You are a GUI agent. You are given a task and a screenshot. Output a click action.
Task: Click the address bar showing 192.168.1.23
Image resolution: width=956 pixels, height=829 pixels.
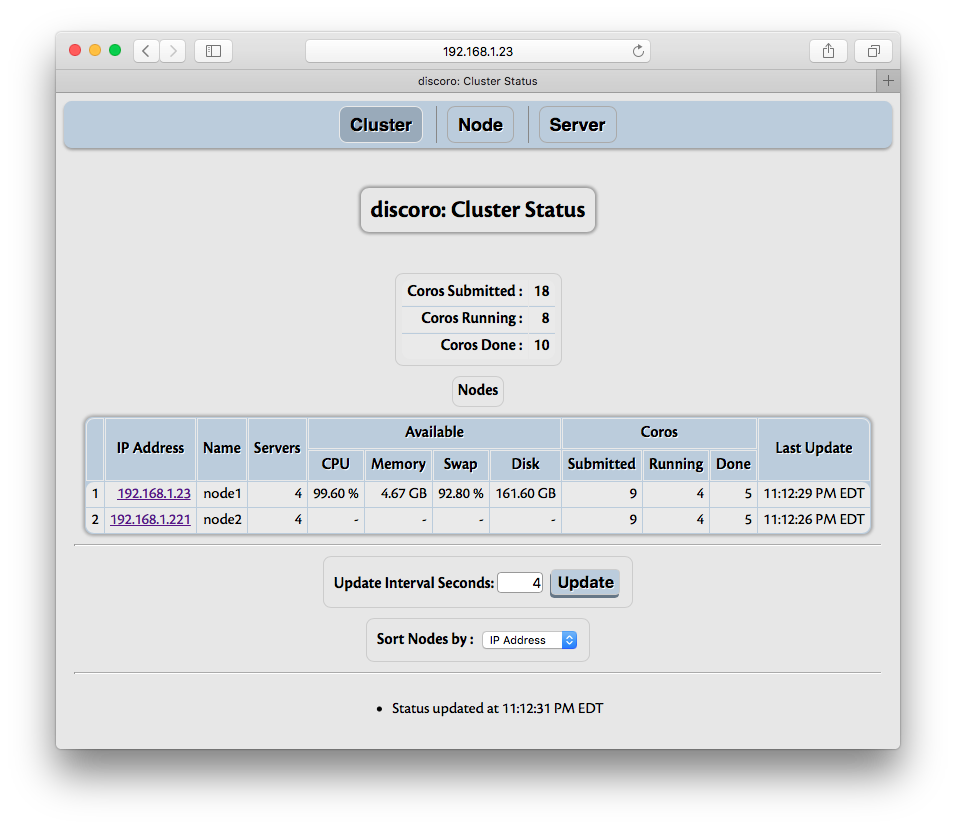click(x=478, y=51)
